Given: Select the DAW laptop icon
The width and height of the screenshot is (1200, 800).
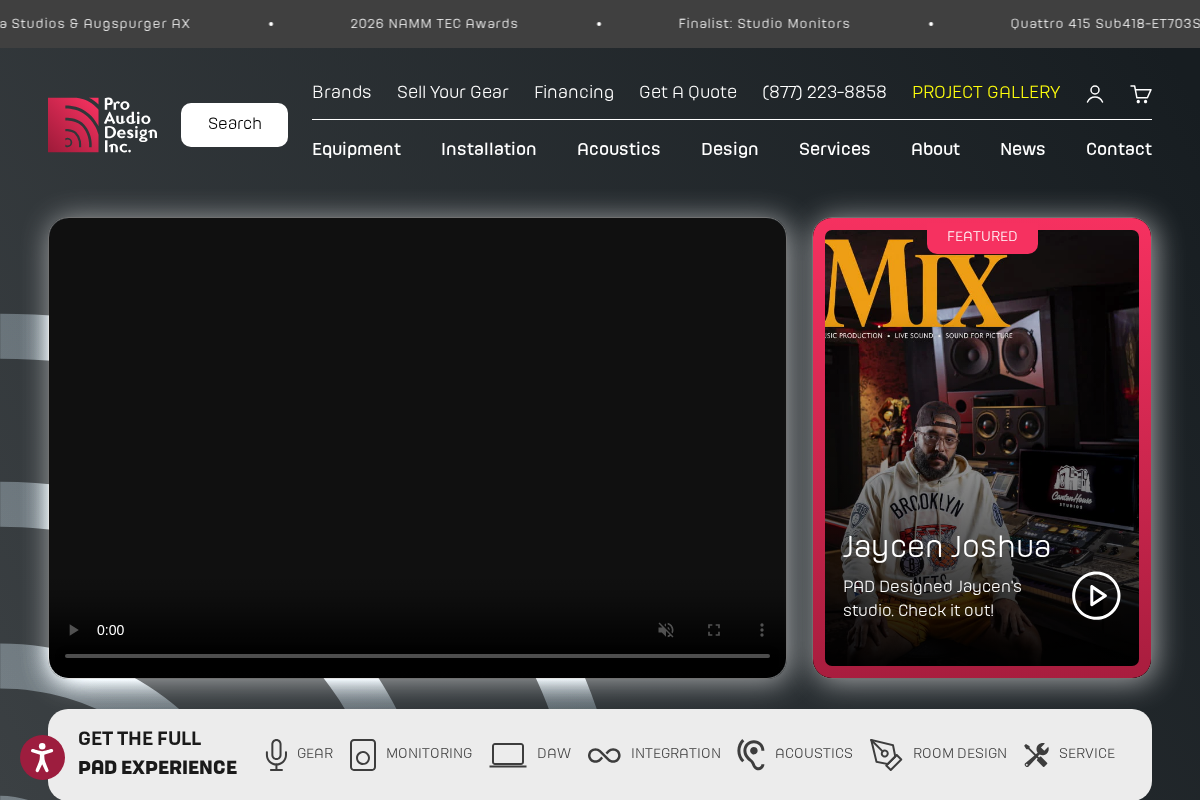Looking at the screenshot, I should 507,755.
